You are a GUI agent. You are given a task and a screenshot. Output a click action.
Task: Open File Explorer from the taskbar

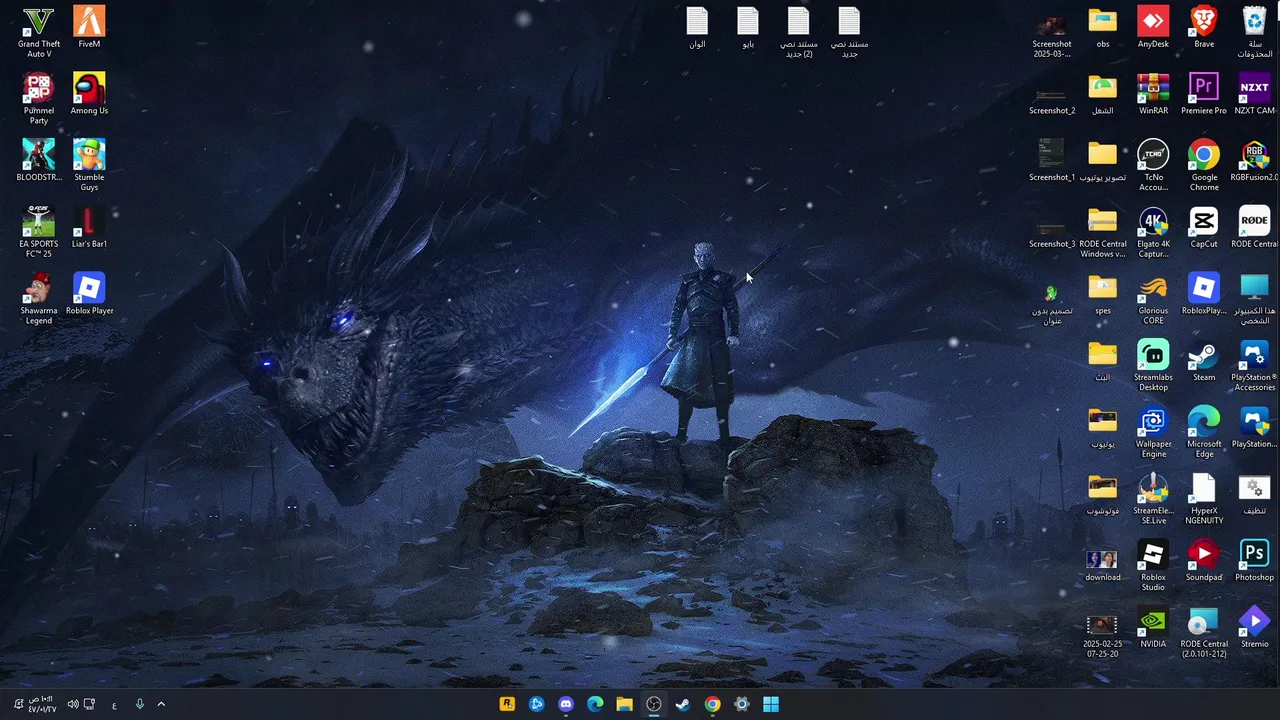pos(624,704)
